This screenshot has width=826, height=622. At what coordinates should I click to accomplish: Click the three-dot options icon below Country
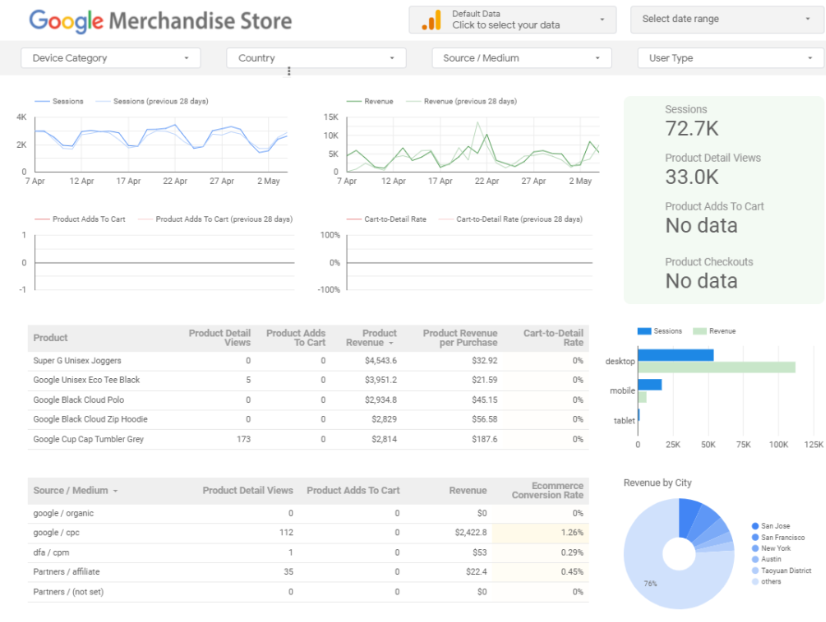pos(289,71)
